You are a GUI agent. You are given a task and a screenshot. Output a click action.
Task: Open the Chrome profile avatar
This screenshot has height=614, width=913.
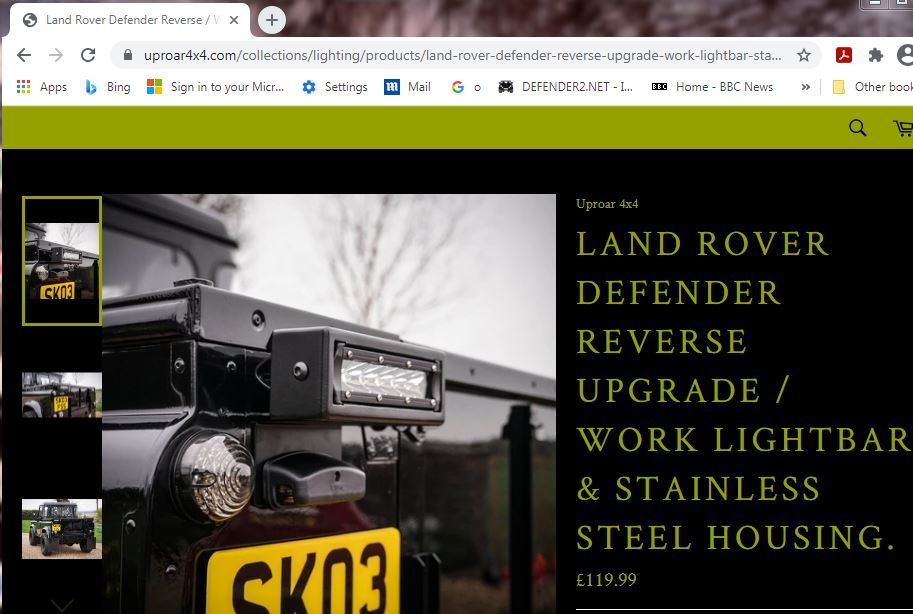pos(905,55)
